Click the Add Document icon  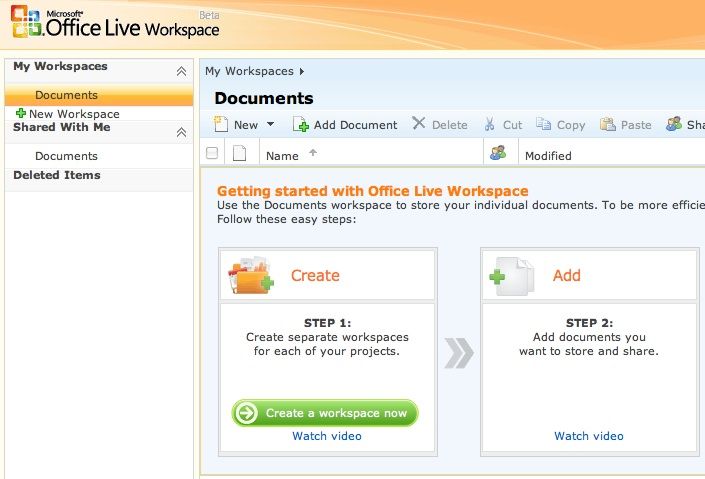[x=300, y=124]
